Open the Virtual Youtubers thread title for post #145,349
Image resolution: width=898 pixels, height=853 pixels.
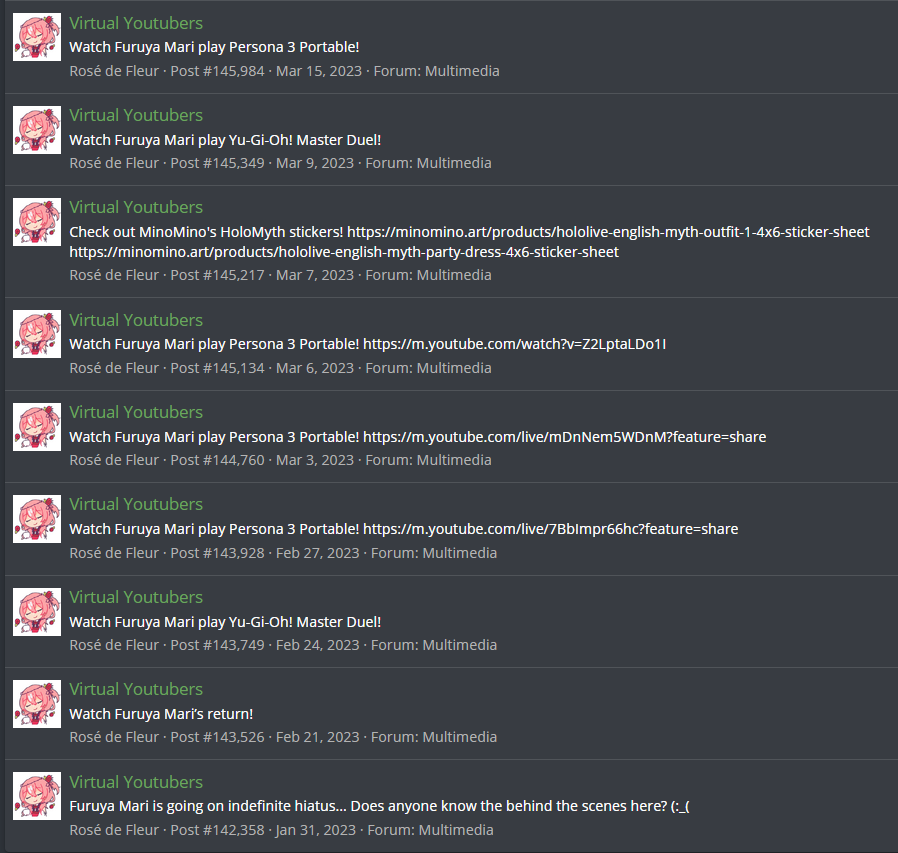pos(136,115)
